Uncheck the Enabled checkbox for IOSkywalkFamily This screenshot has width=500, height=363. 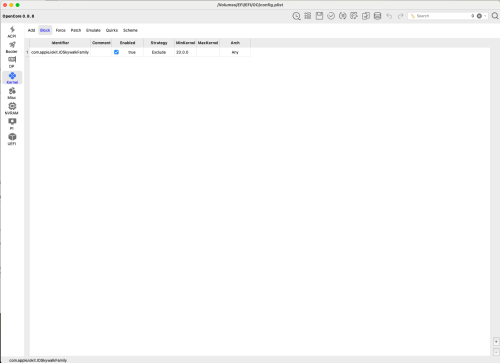click(x=116, y=52)
